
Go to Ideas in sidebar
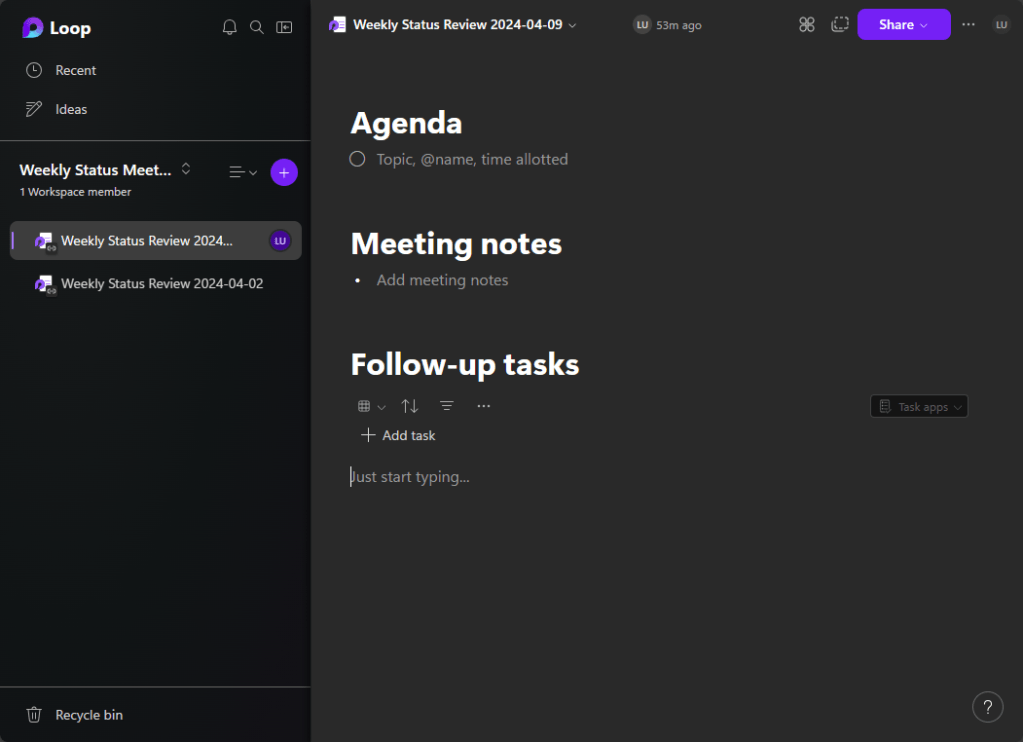[x=71, y=109]
